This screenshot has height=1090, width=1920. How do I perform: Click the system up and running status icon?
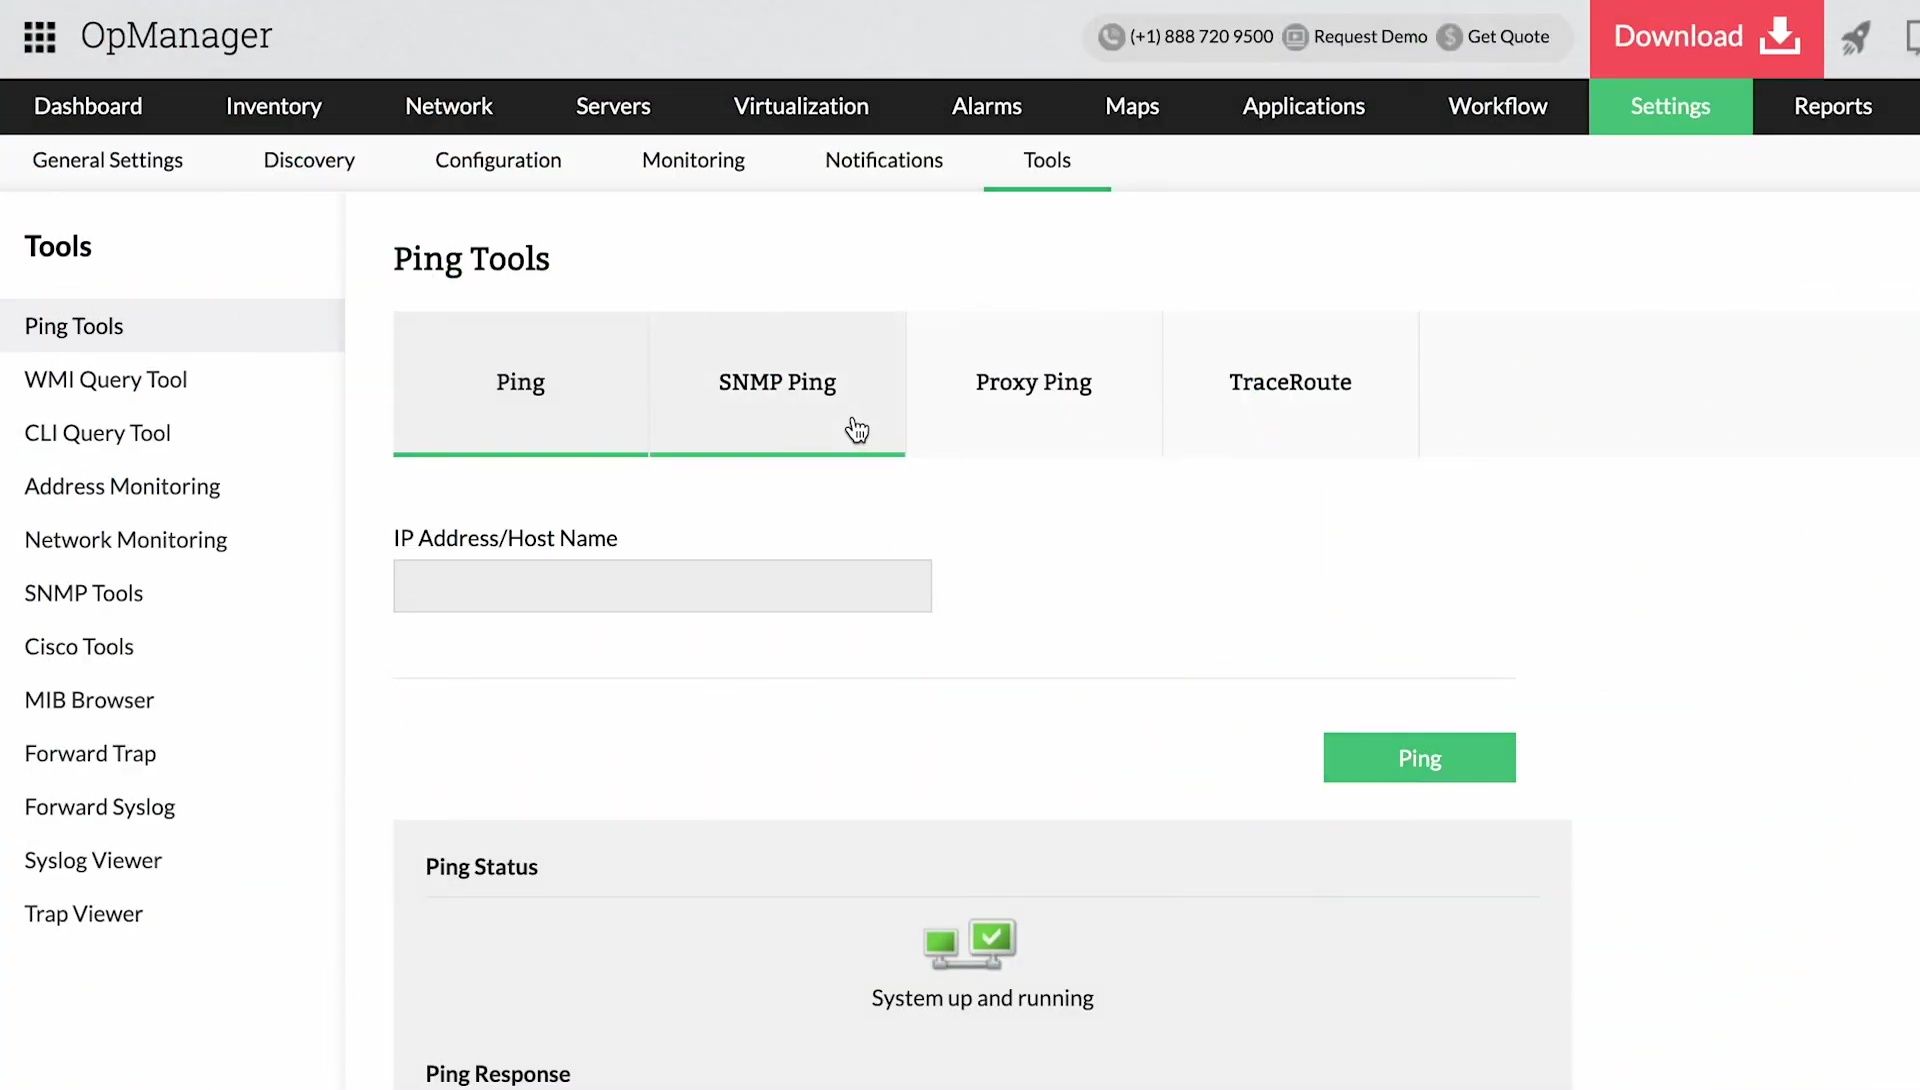(969, 944)
